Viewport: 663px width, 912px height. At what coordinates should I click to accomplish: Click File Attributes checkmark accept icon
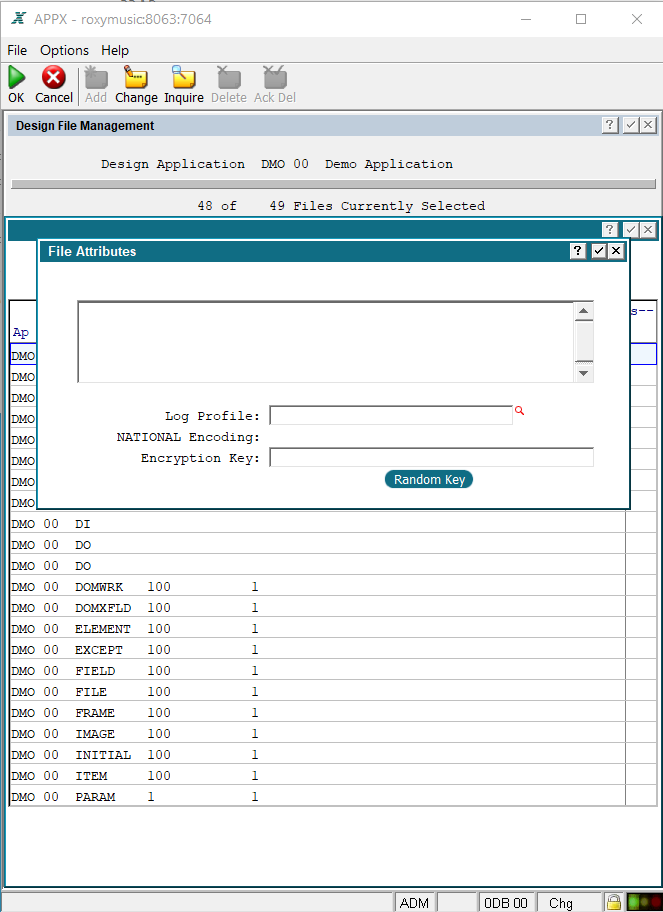click(x=599, y=251)
